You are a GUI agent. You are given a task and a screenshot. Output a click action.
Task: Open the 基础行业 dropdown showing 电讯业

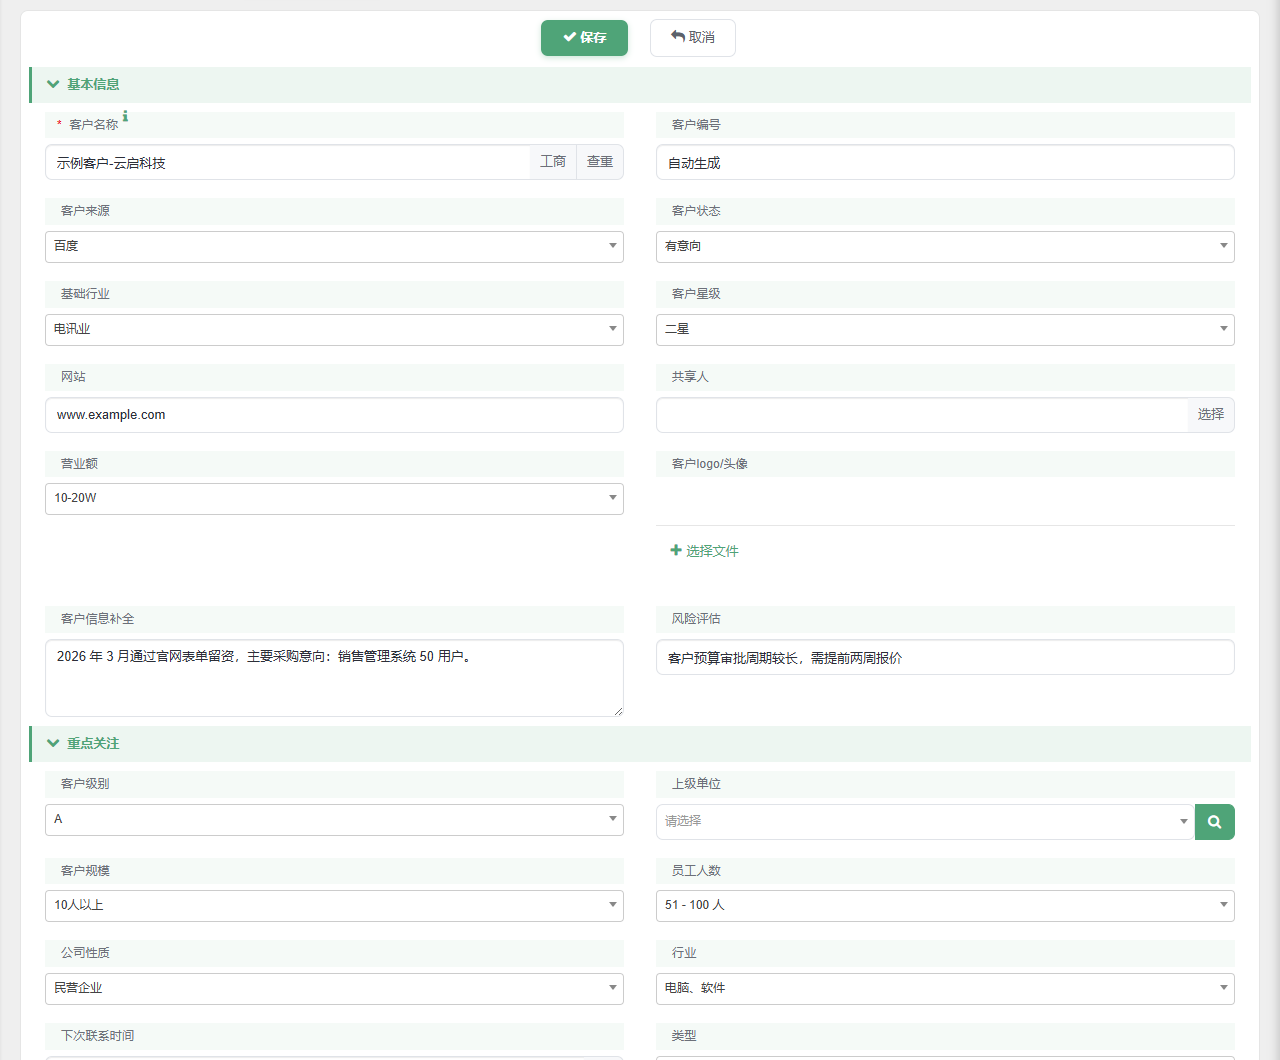point(334,330)
